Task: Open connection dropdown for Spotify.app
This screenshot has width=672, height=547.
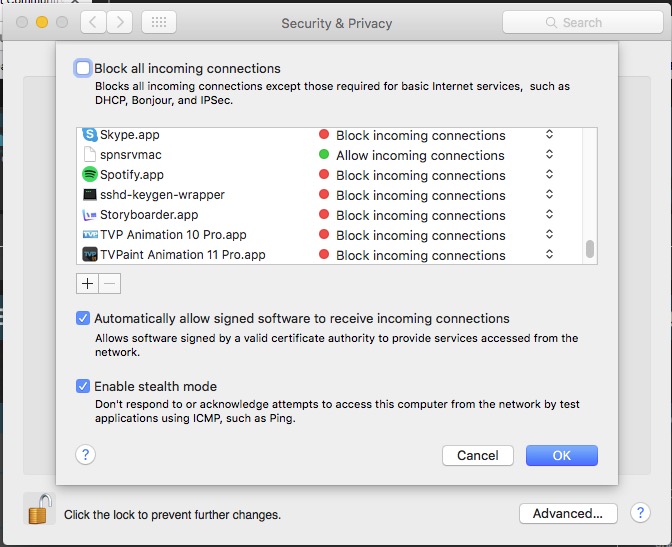Action: (x=549, y=174)
